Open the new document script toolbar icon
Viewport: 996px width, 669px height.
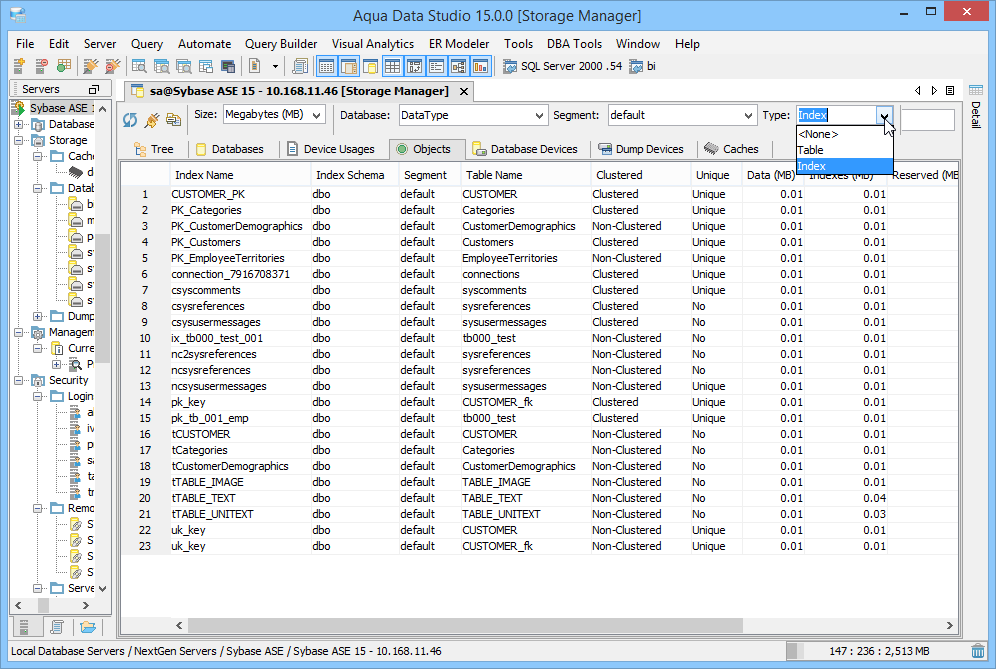[255, 66]
